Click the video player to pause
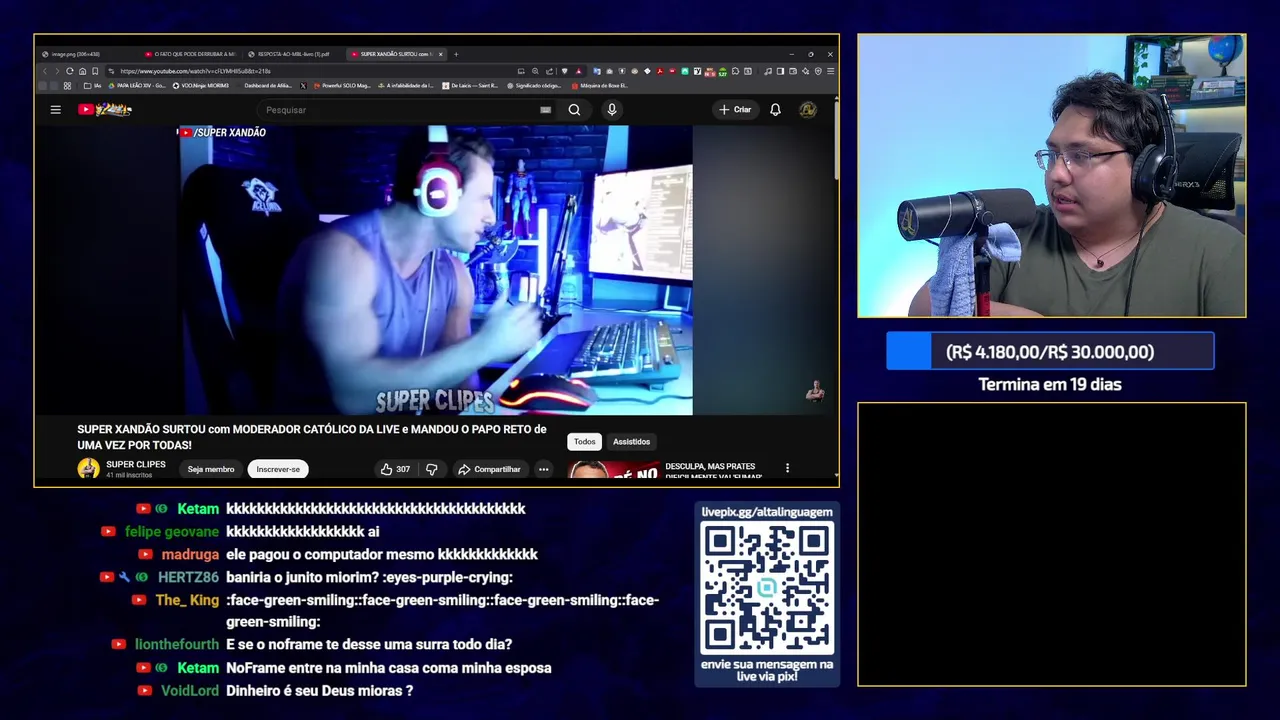The width and height of the screenshot is (1280, 720). click(435, 270)
